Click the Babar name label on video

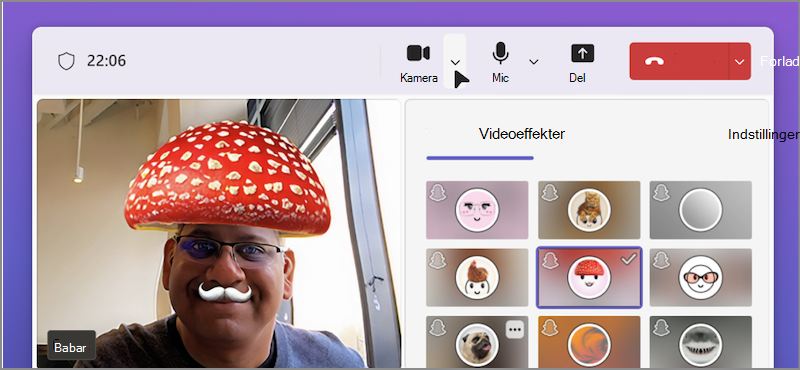[70, 348]
